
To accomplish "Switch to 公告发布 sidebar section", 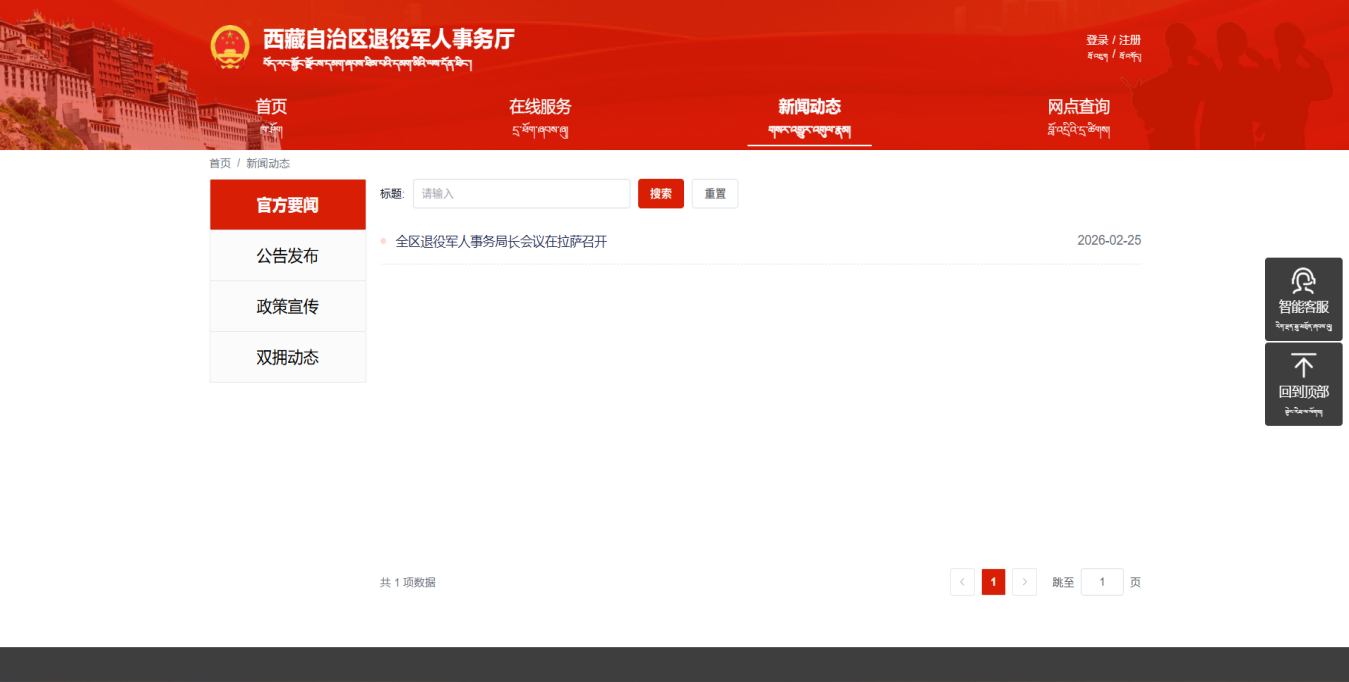I will coord(287,256).
